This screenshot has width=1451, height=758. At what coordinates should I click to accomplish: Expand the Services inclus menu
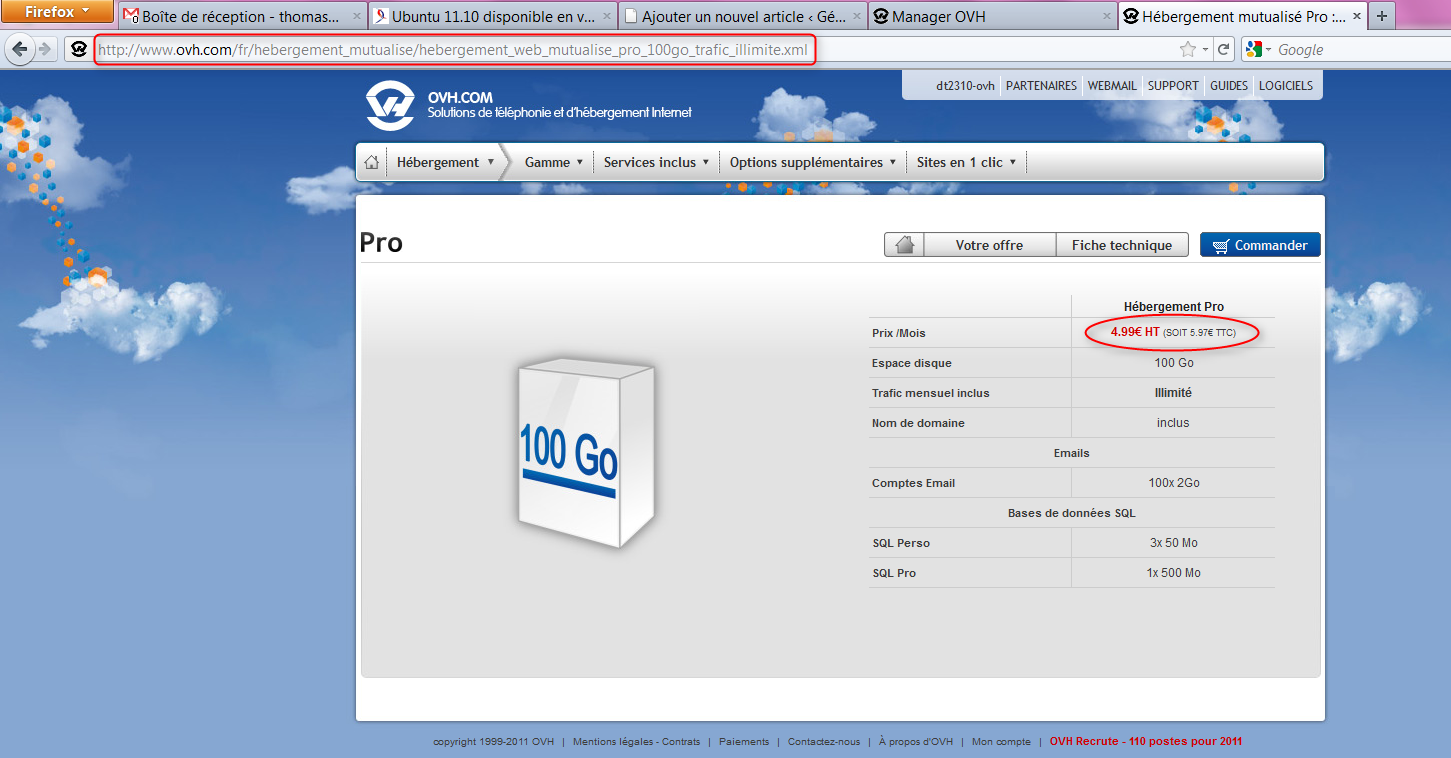pos(656,162)
